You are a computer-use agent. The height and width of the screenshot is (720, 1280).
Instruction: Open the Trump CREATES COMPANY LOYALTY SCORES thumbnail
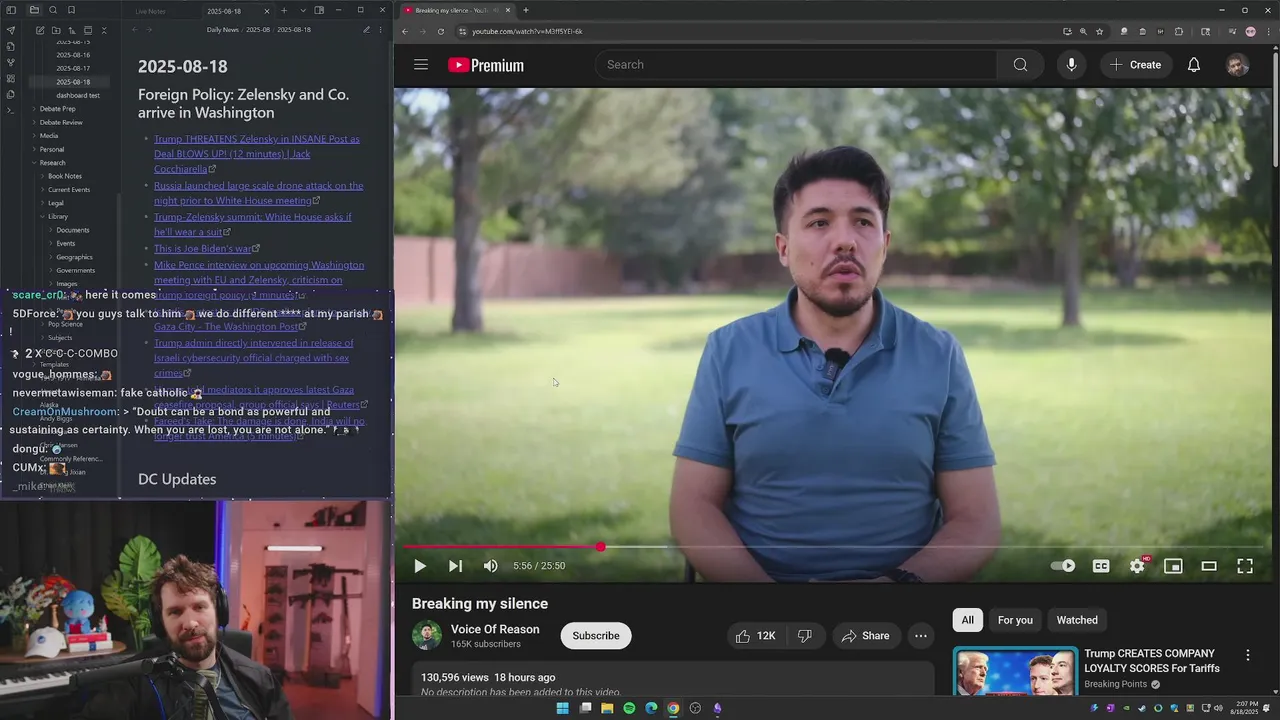[x=1015, y=672]
